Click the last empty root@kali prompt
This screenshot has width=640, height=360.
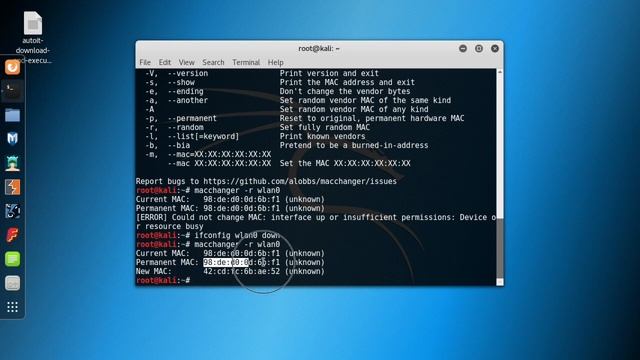[x=163, y=280]
